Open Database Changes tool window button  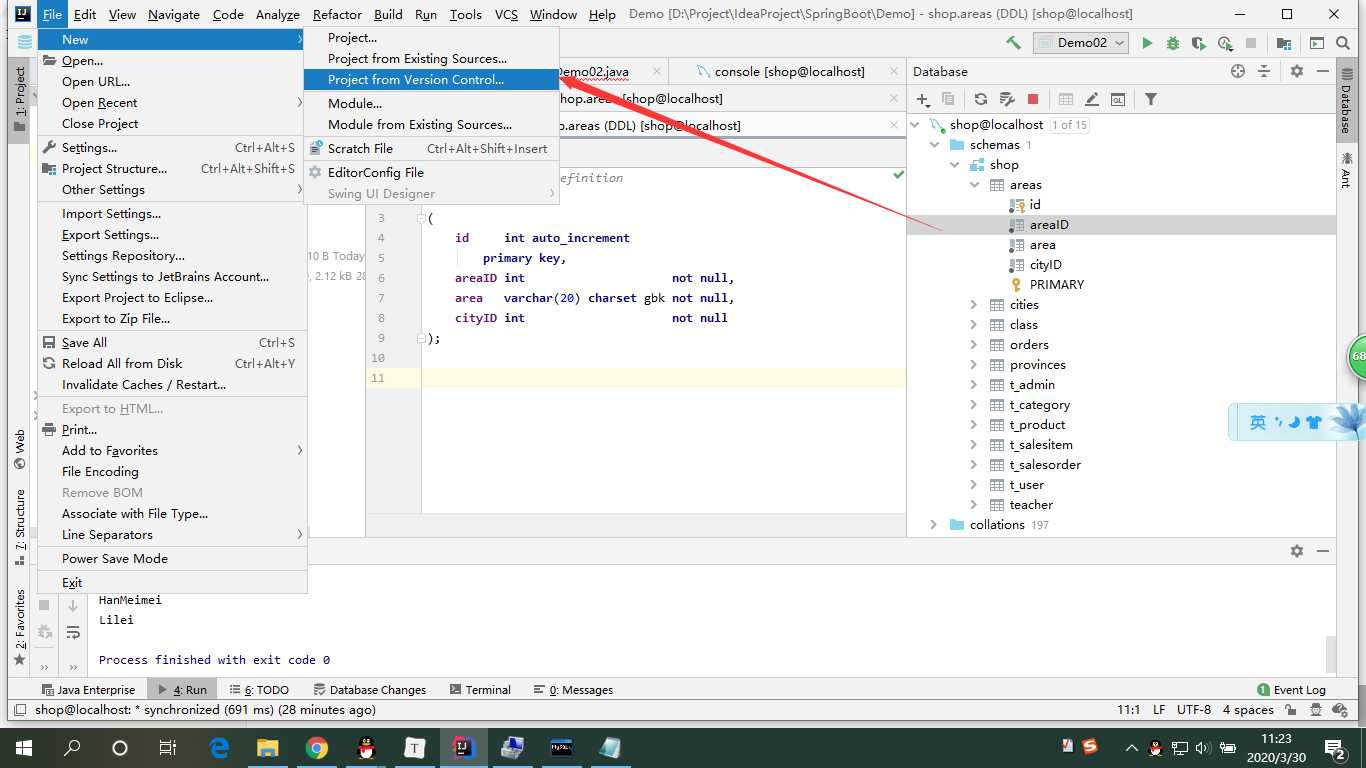pyautogui.click(x=369, y=690)
